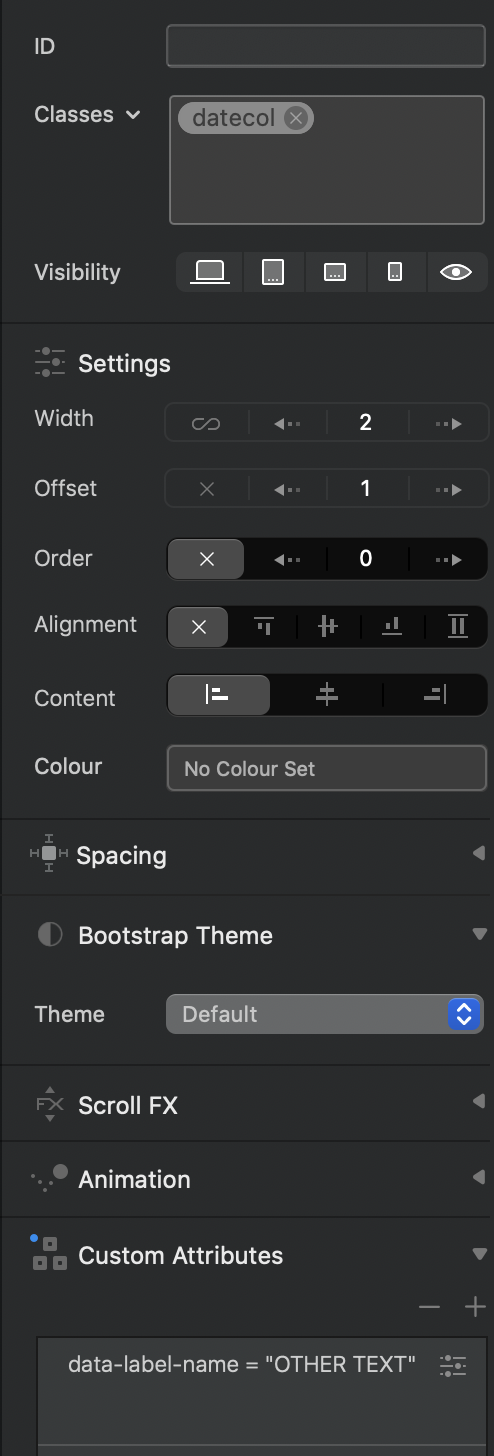The width and height of the screenshot is (494, 1456).
Task: Increase the Offset value with right arrow
Action: (x=448, y=490)
